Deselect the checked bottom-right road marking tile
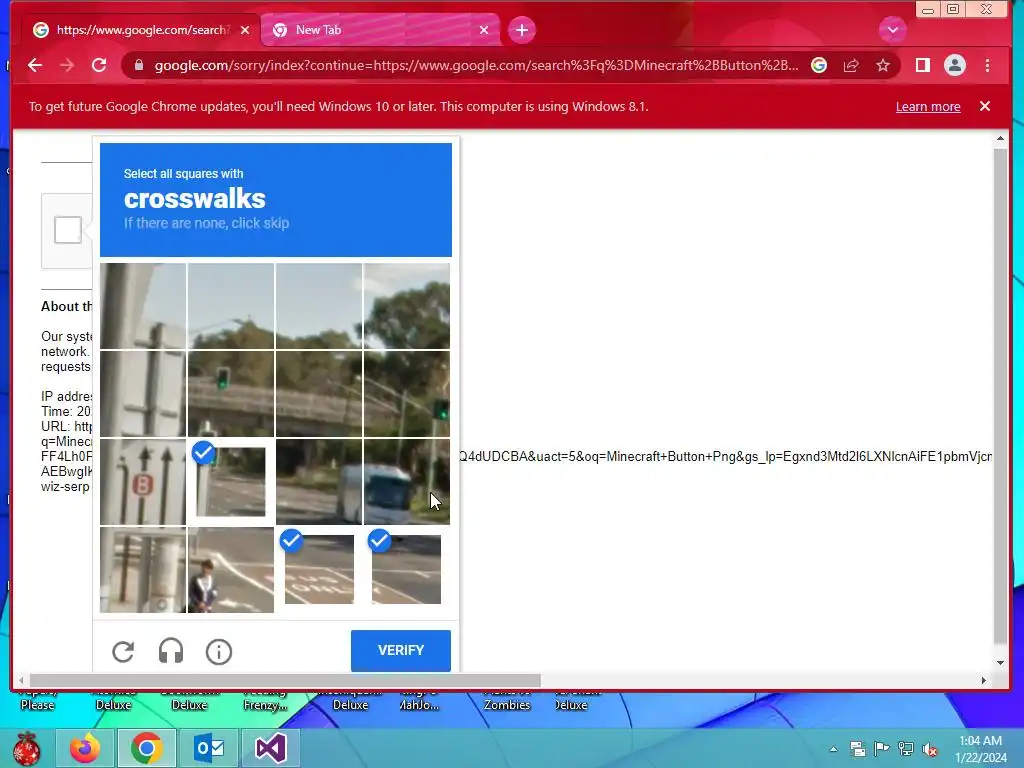 coord(406,569)
